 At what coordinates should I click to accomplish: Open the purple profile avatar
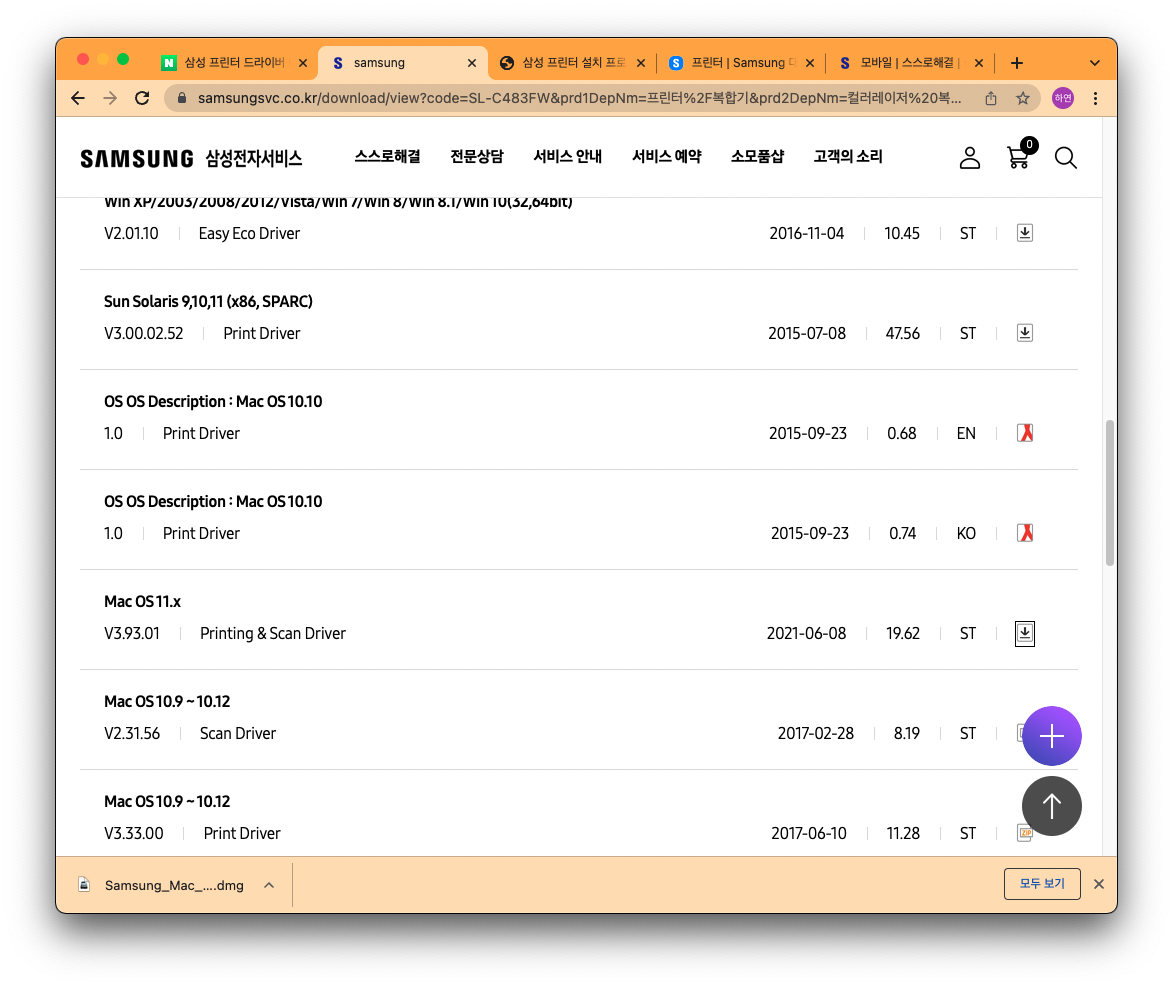1063,98
